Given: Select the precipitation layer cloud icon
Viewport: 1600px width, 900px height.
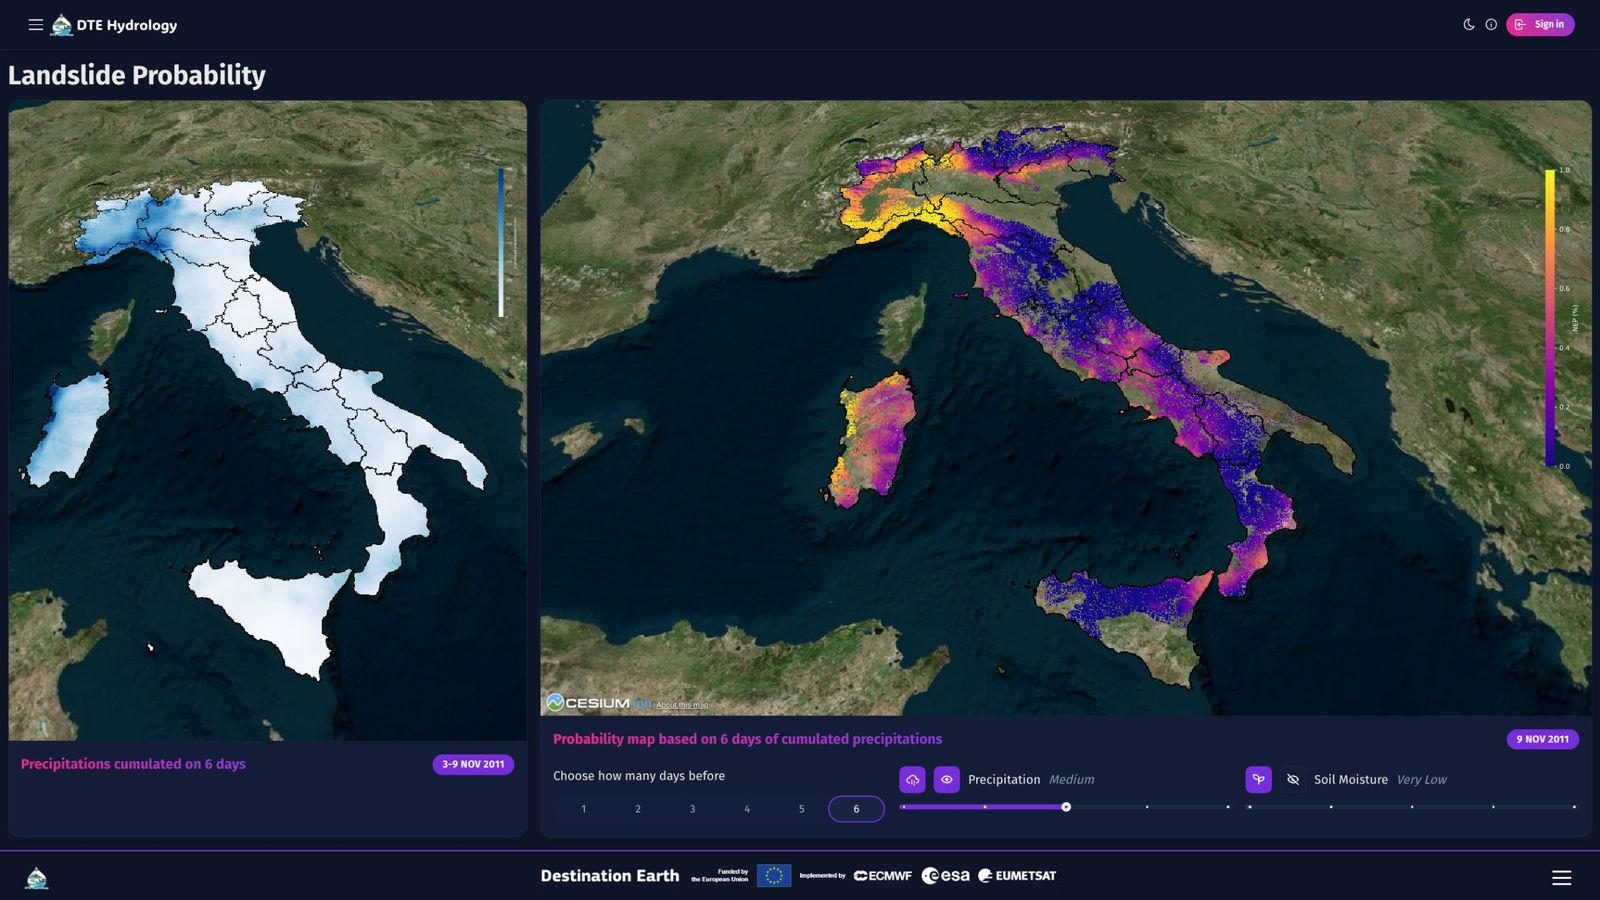Looking at the screenshot, I should 911,779.
